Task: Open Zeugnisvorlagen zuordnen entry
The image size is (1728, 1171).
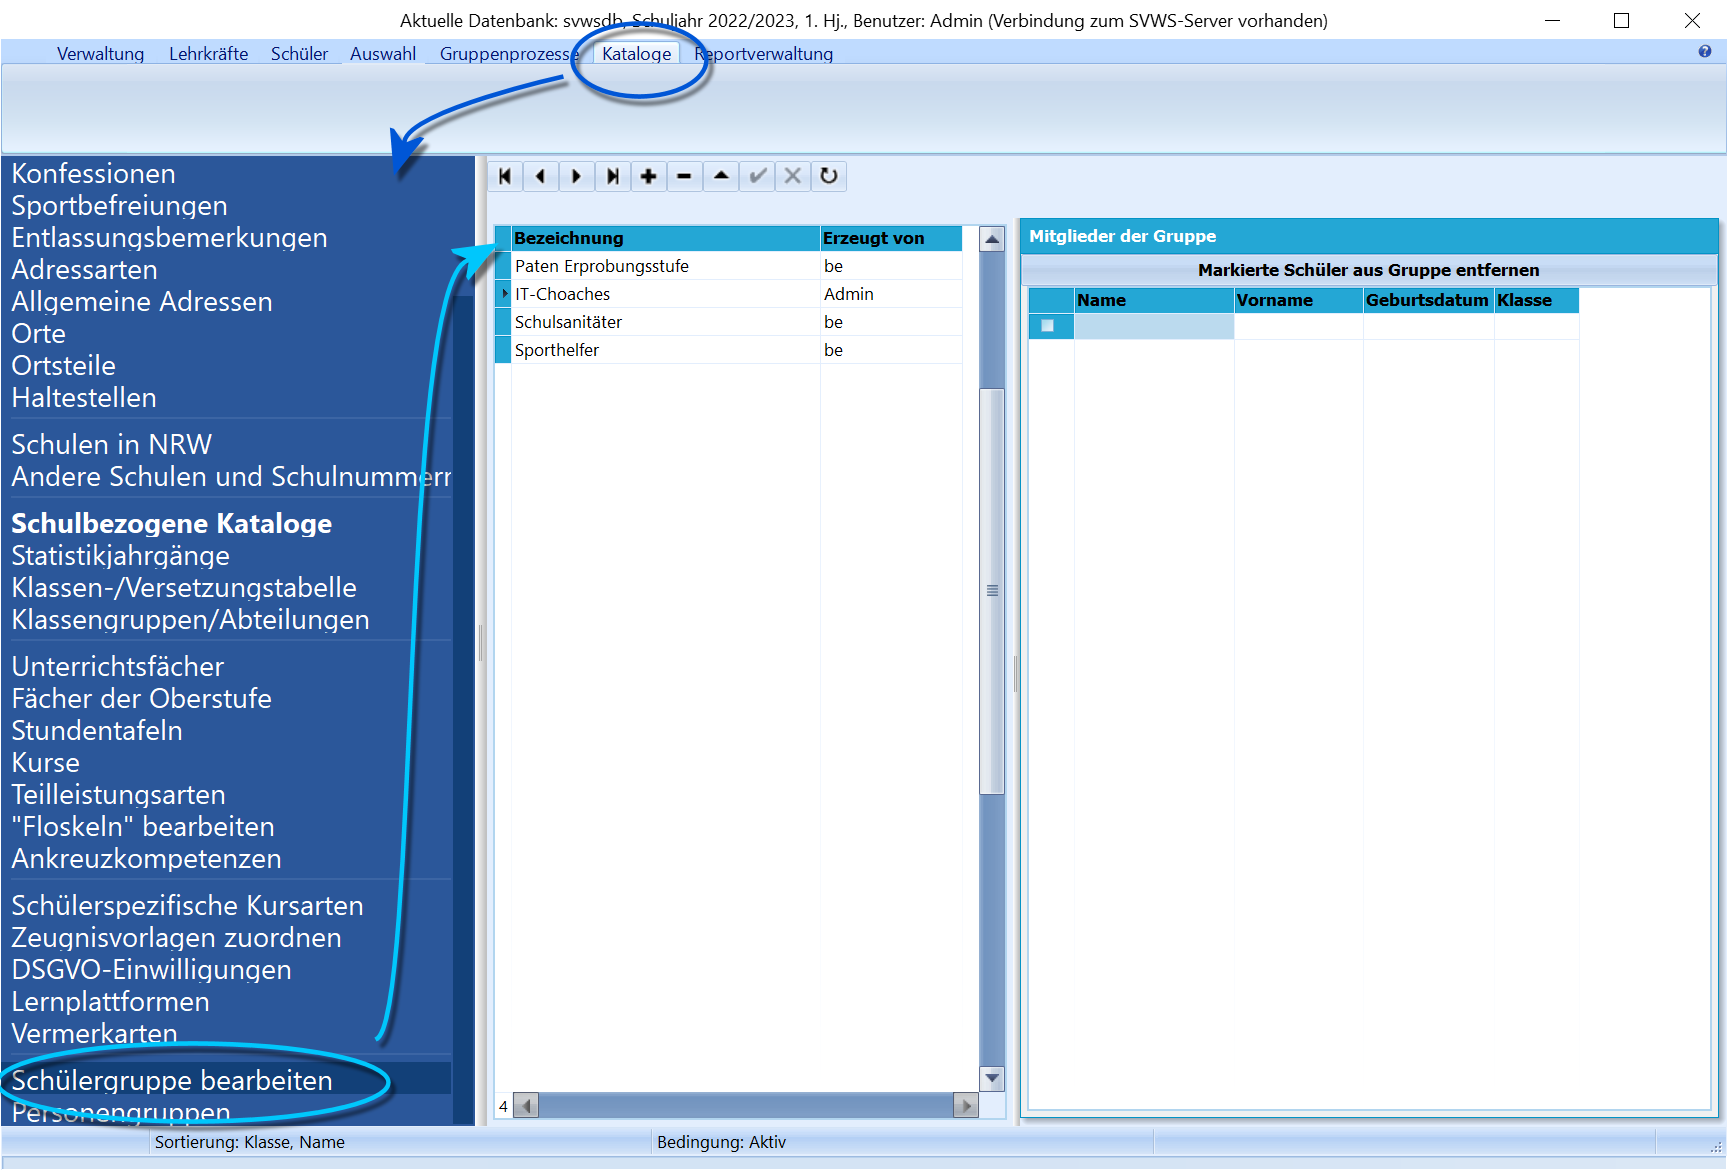Action: click(176, 938)
